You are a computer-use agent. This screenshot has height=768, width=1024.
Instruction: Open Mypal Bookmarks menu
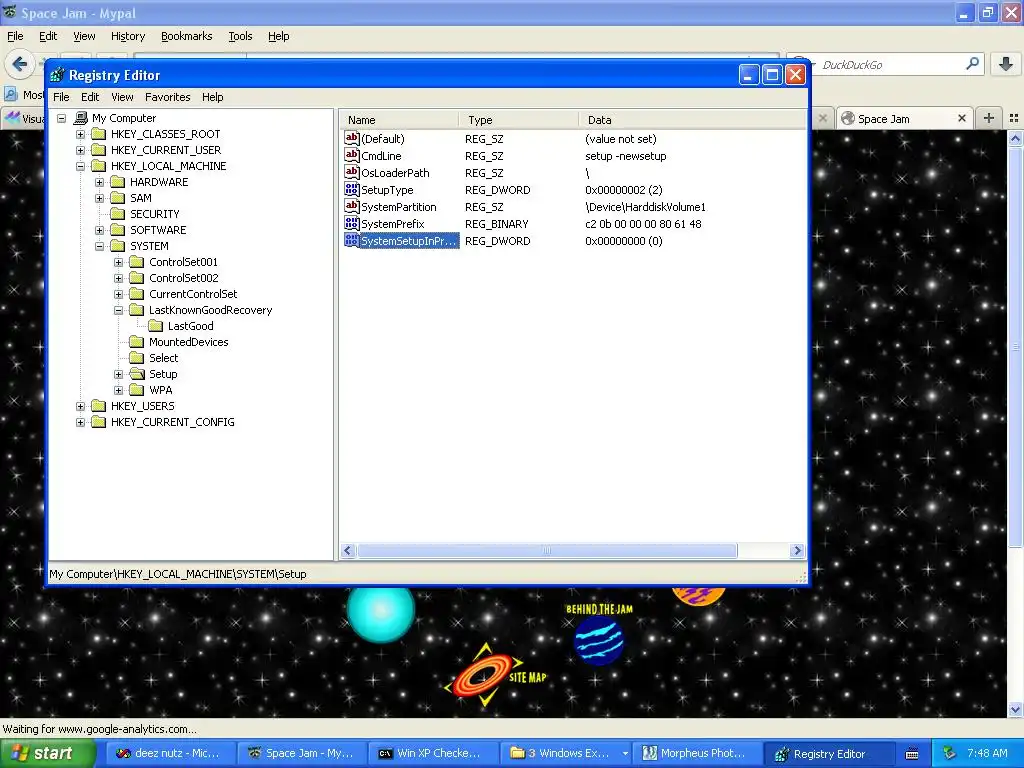tap(187, 36)
